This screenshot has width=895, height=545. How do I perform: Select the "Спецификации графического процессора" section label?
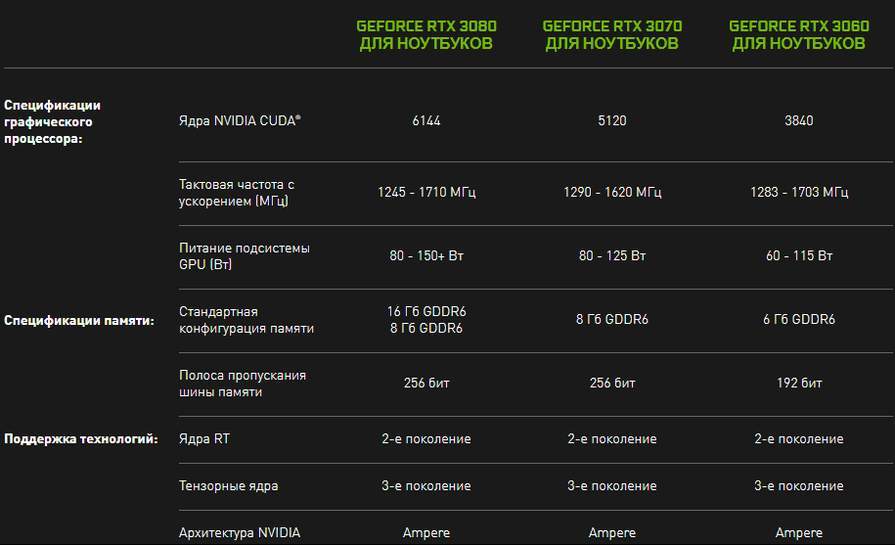(53, 122)
